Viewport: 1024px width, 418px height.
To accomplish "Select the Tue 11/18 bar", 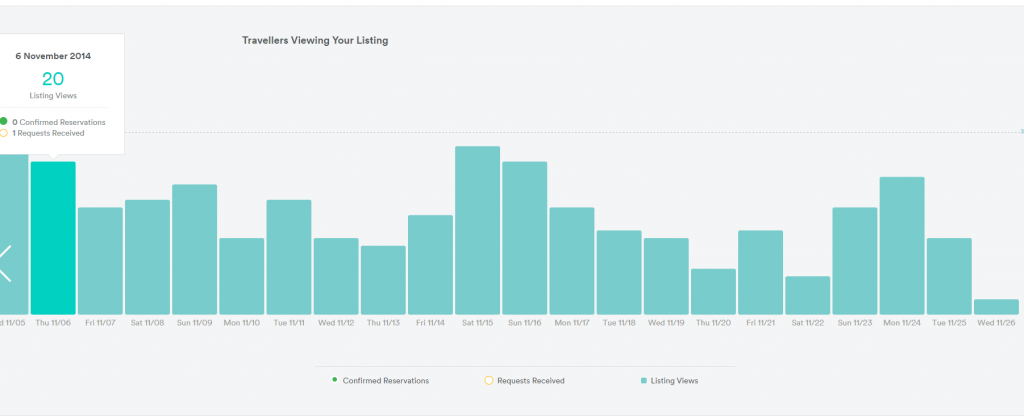I will click(619, 272).
